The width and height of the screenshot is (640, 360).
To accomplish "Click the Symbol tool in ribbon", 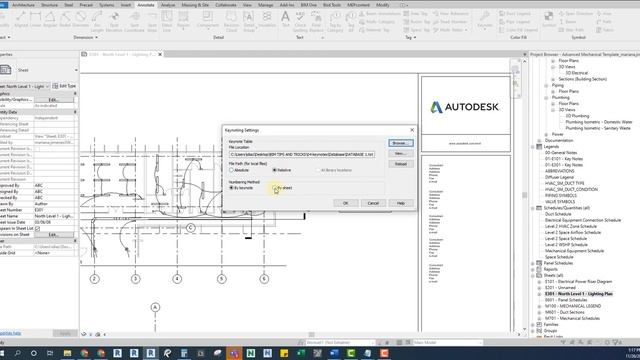I will tap(549, 20).
